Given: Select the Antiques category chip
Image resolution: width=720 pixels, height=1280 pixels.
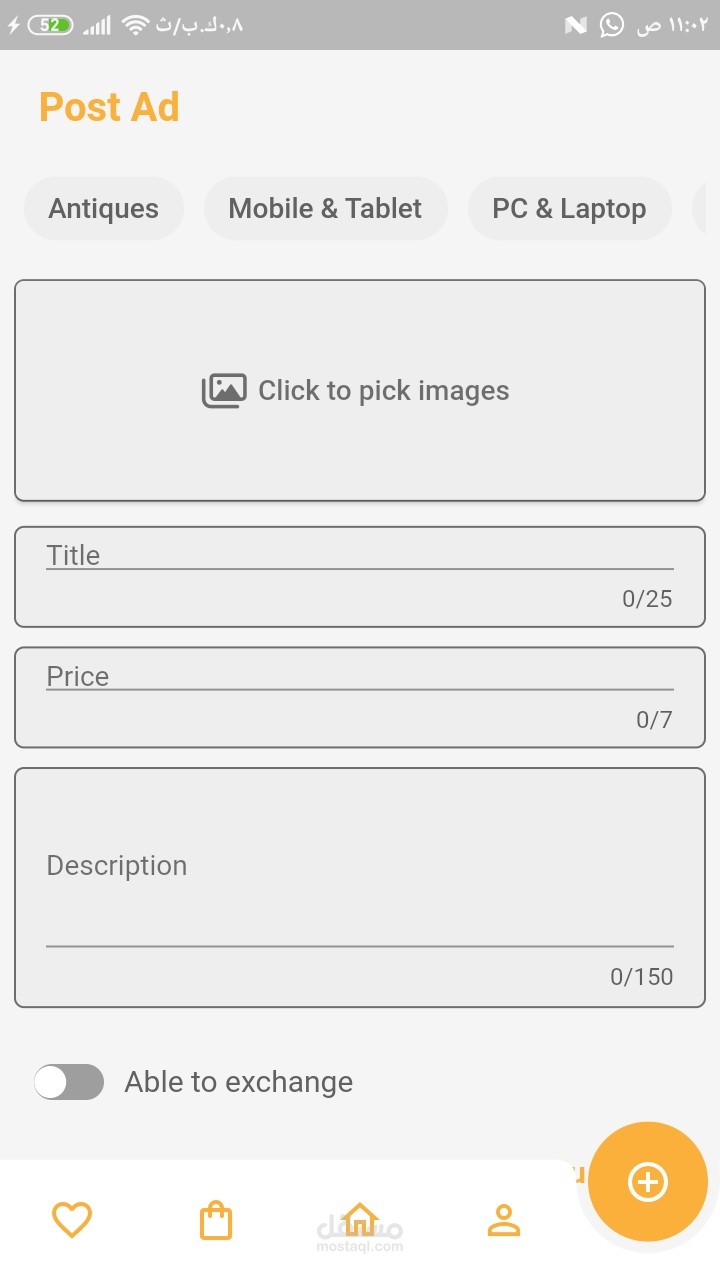Looking at the screenshot, I should point(104,209).
